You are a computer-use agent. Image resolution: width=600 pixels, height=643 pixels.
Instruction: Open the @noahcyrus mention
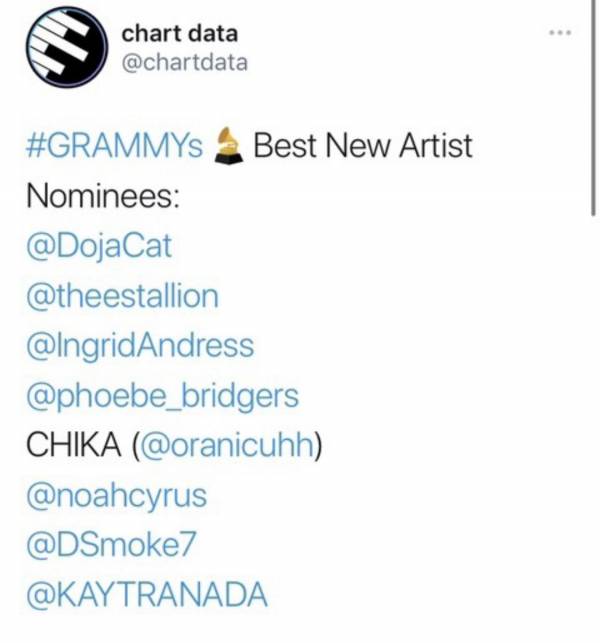point(116,497)
